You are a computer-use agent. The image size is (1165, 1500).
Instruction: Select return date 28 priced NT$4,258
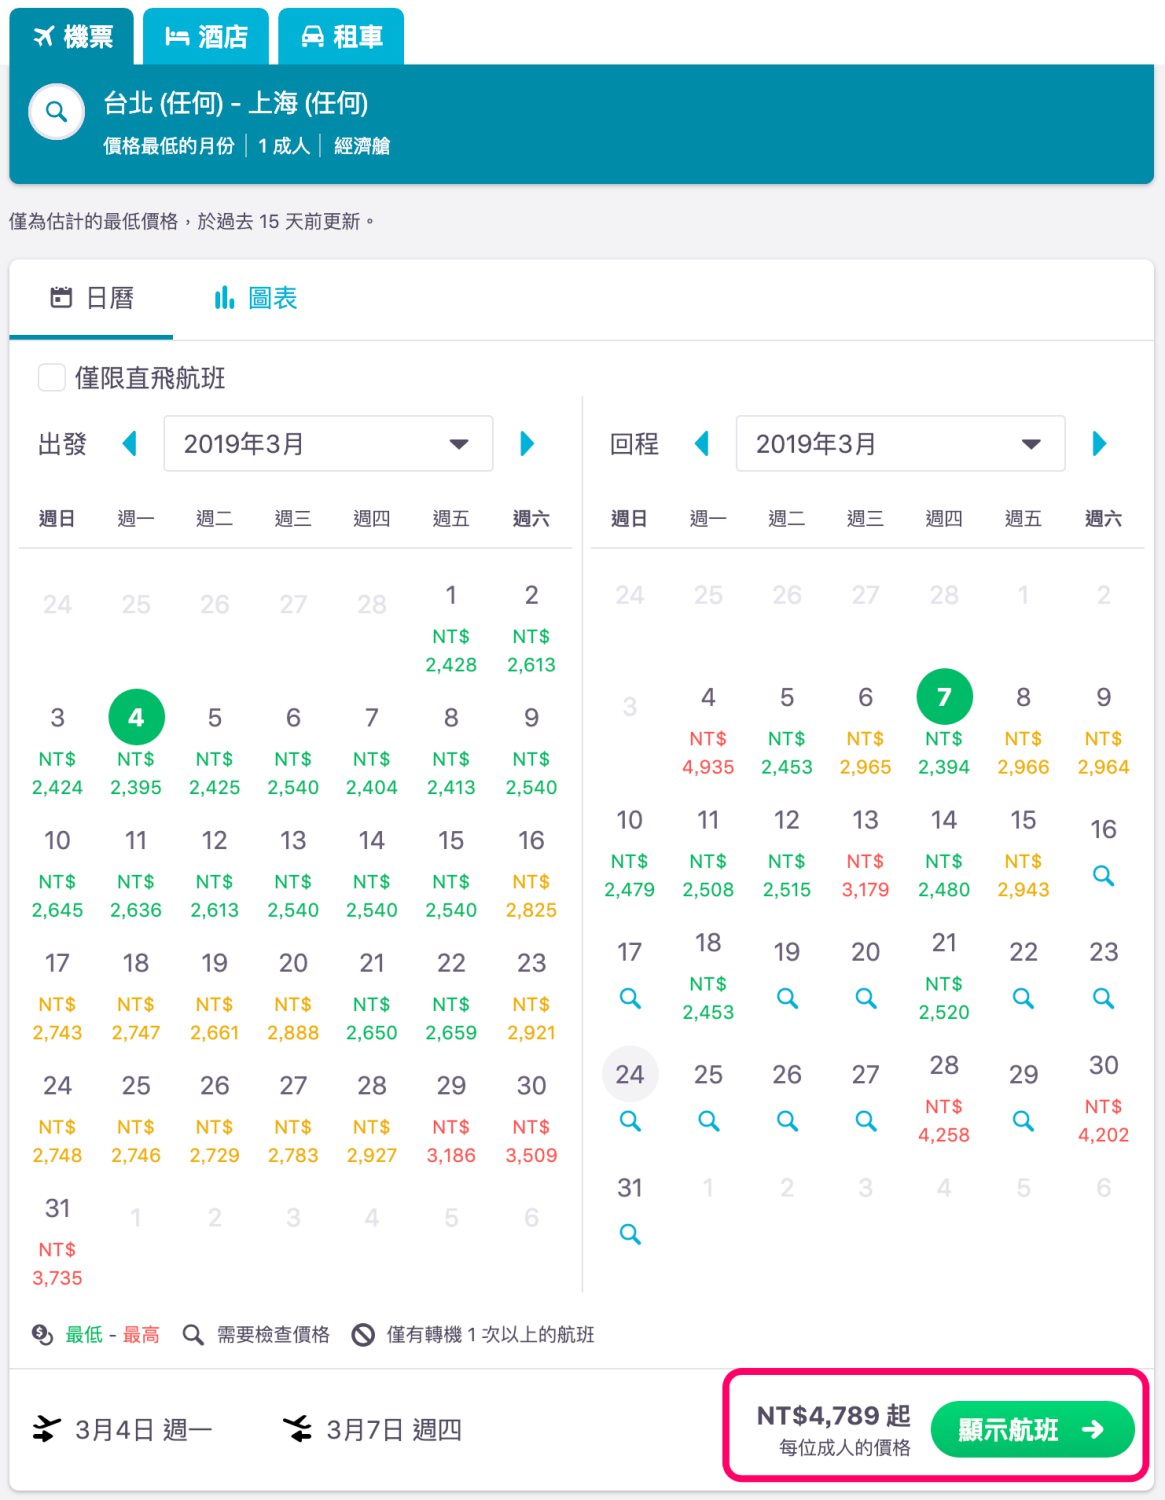tap(944, 1099)
